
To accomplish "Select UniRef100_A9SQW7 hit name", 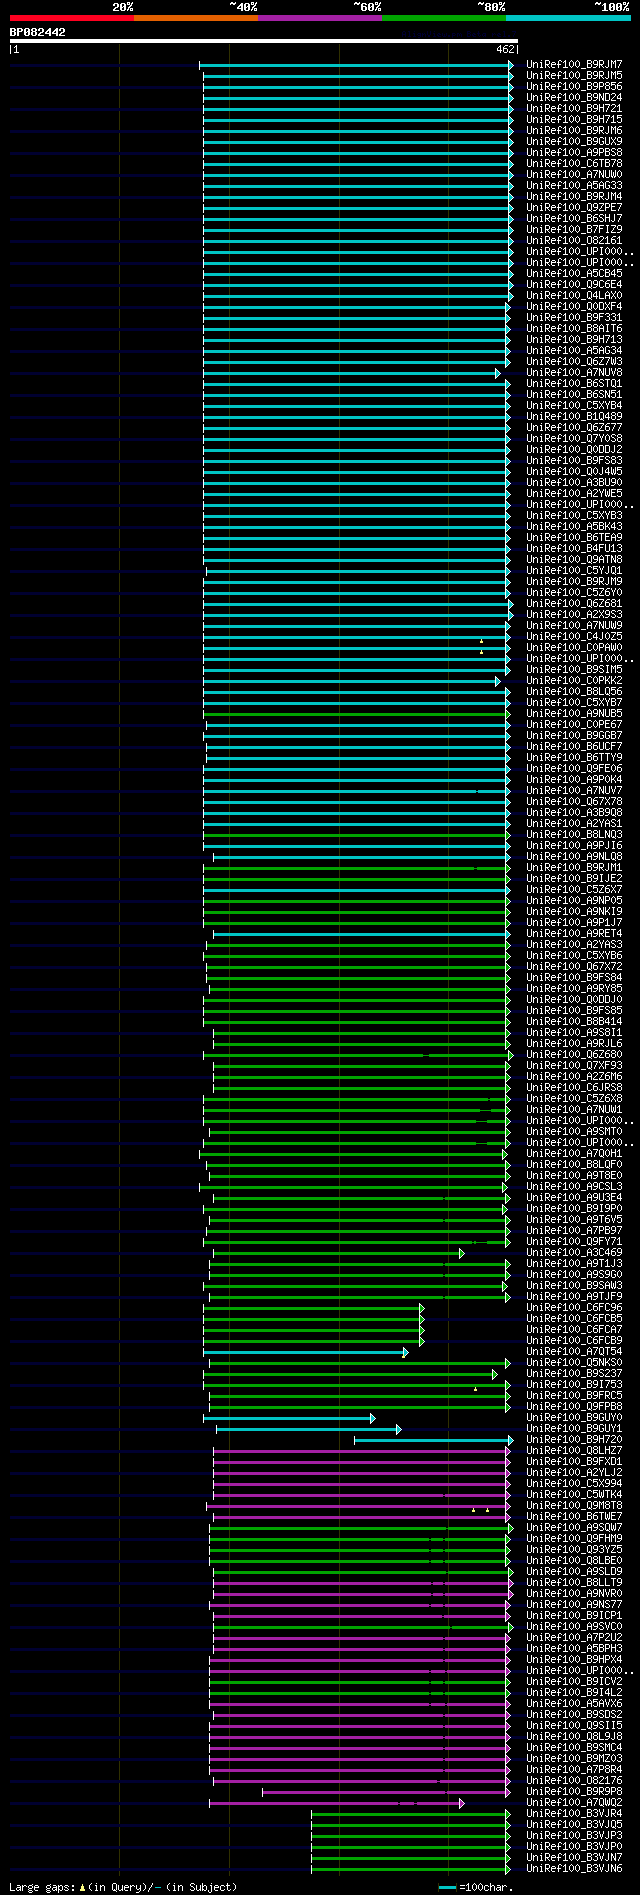I will pyautogui.click(x=574, y=1528).
